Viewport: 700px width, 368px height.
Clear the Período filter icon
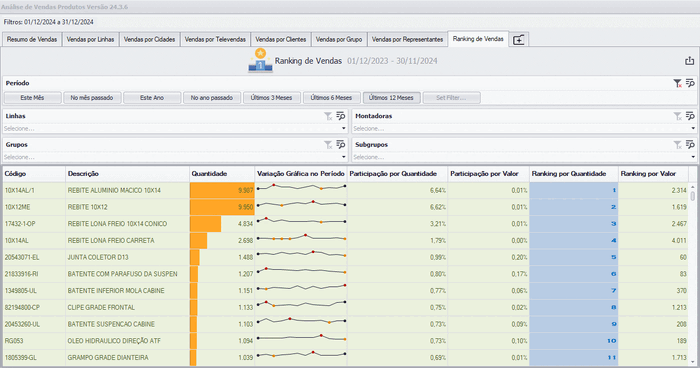pyautogui.click(x=677, y=83)
